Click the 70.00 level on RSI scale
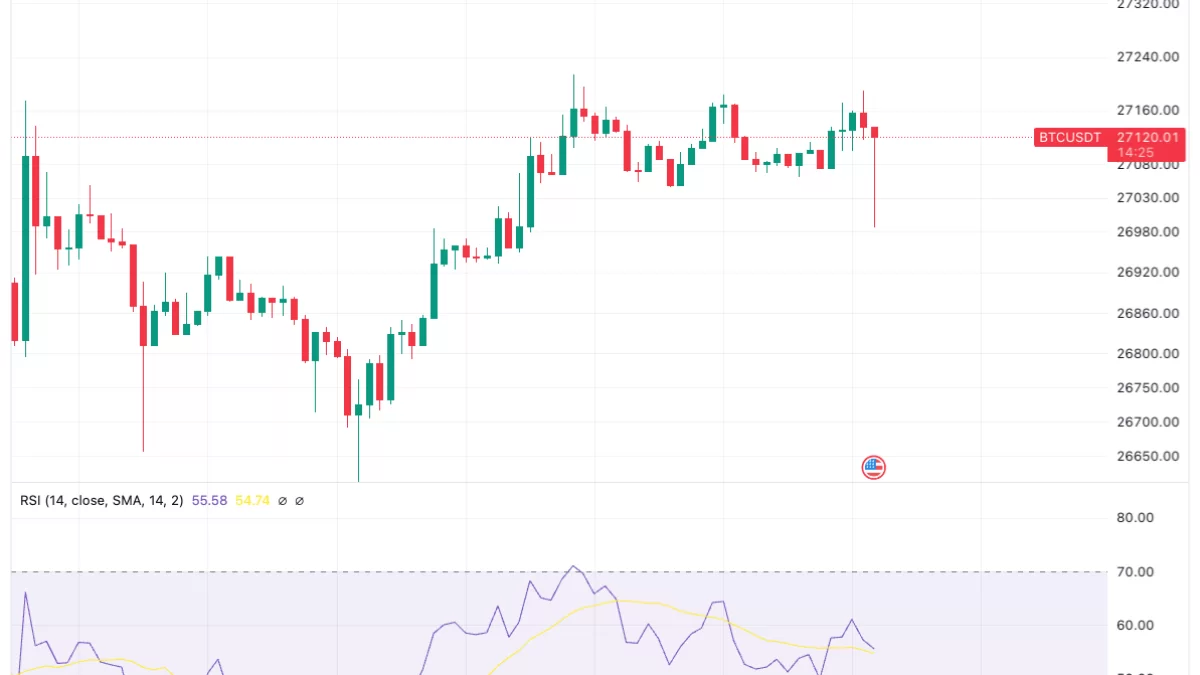This screenshot has width=1200, height=675. [x=1135, y=572]
